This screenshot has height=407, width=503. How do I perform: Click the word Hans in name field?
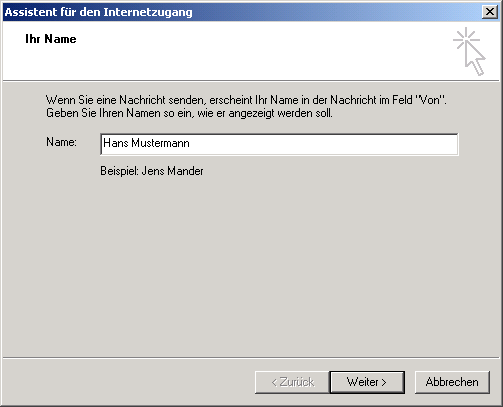[116, 143]
